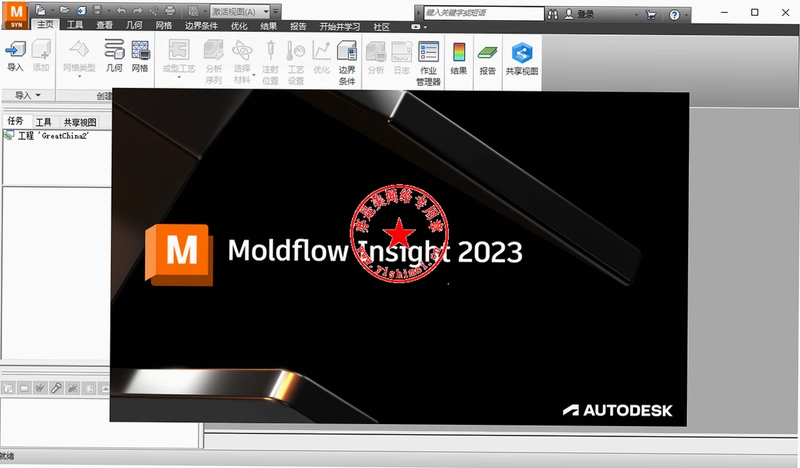Switch to the Mesh (网格) ribbon tab
The image size is (800, 468).
pyautogui.click(x=164, y=25)
